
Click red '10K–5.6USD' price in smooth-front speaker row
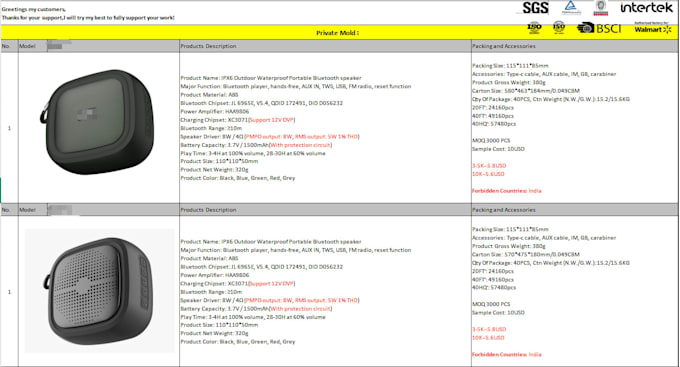click(x=488, y=174)
